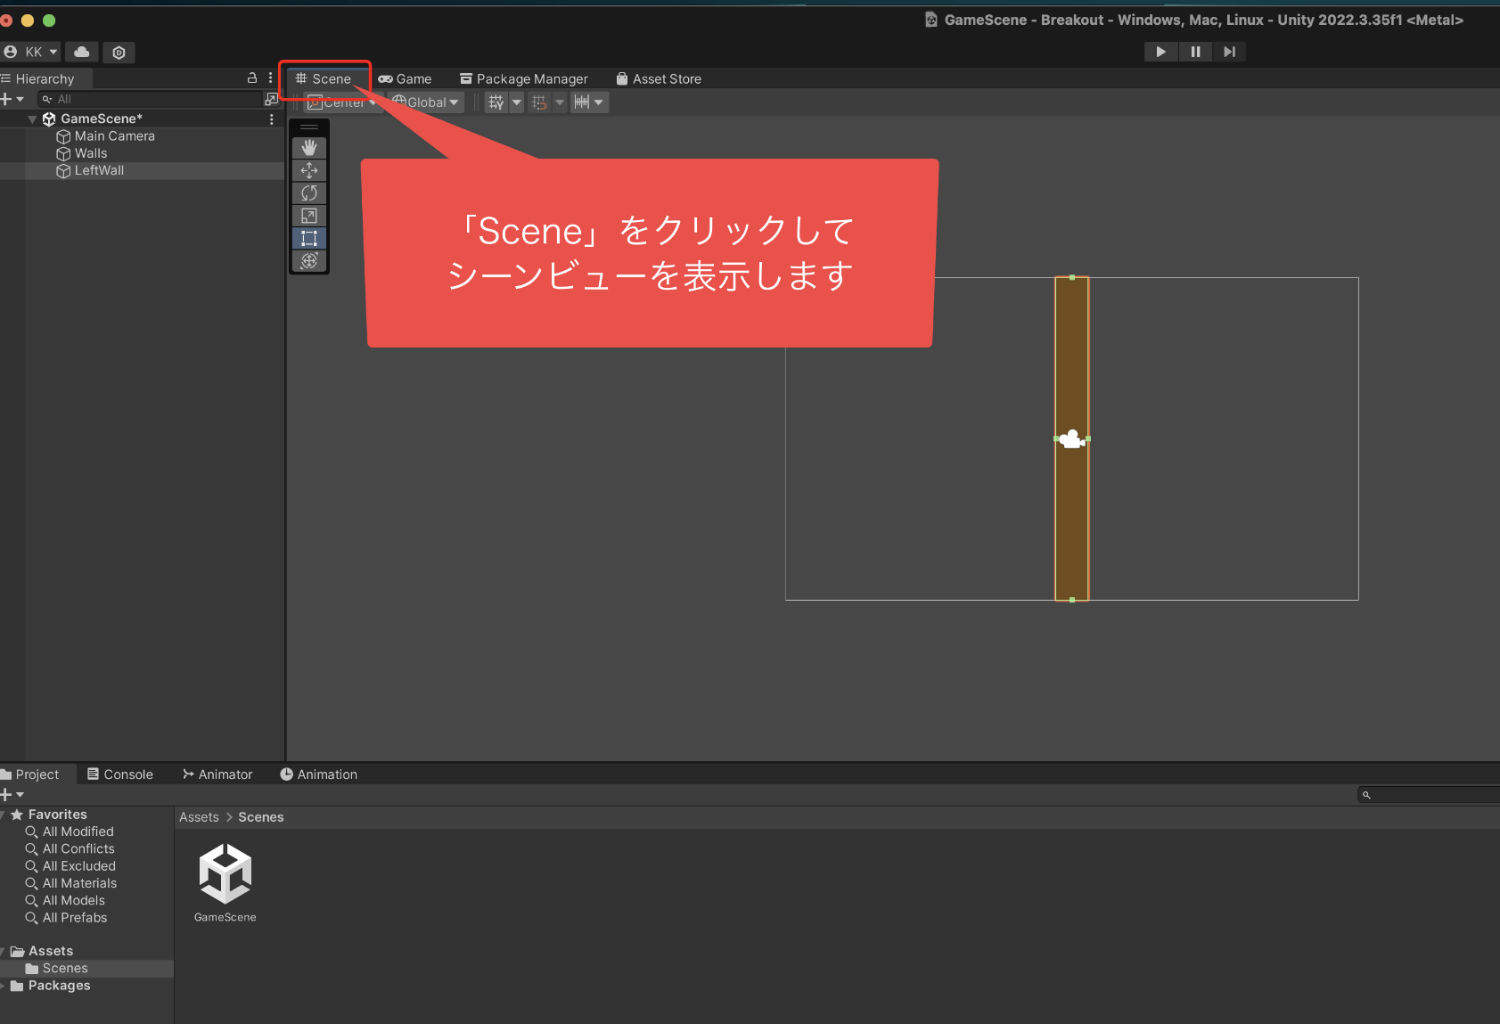Switch to the Game tab
Screen dimensions: 1500x1024
pyautogui.click(x=405, y=79)
